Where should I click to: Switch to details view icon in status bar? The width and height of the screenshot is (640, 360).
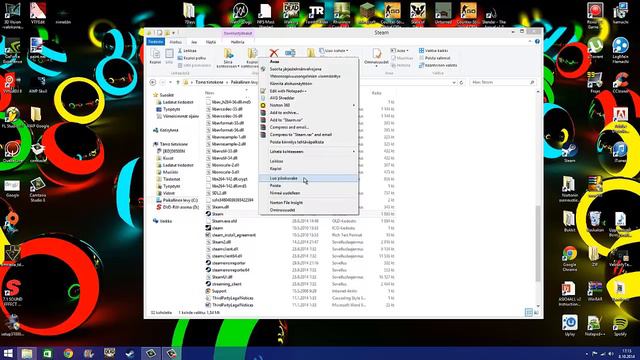[x=529, y=313]
